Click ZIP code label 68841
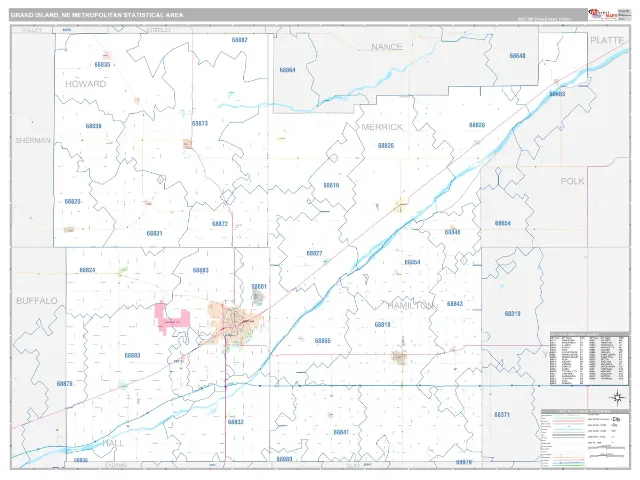 341,432
